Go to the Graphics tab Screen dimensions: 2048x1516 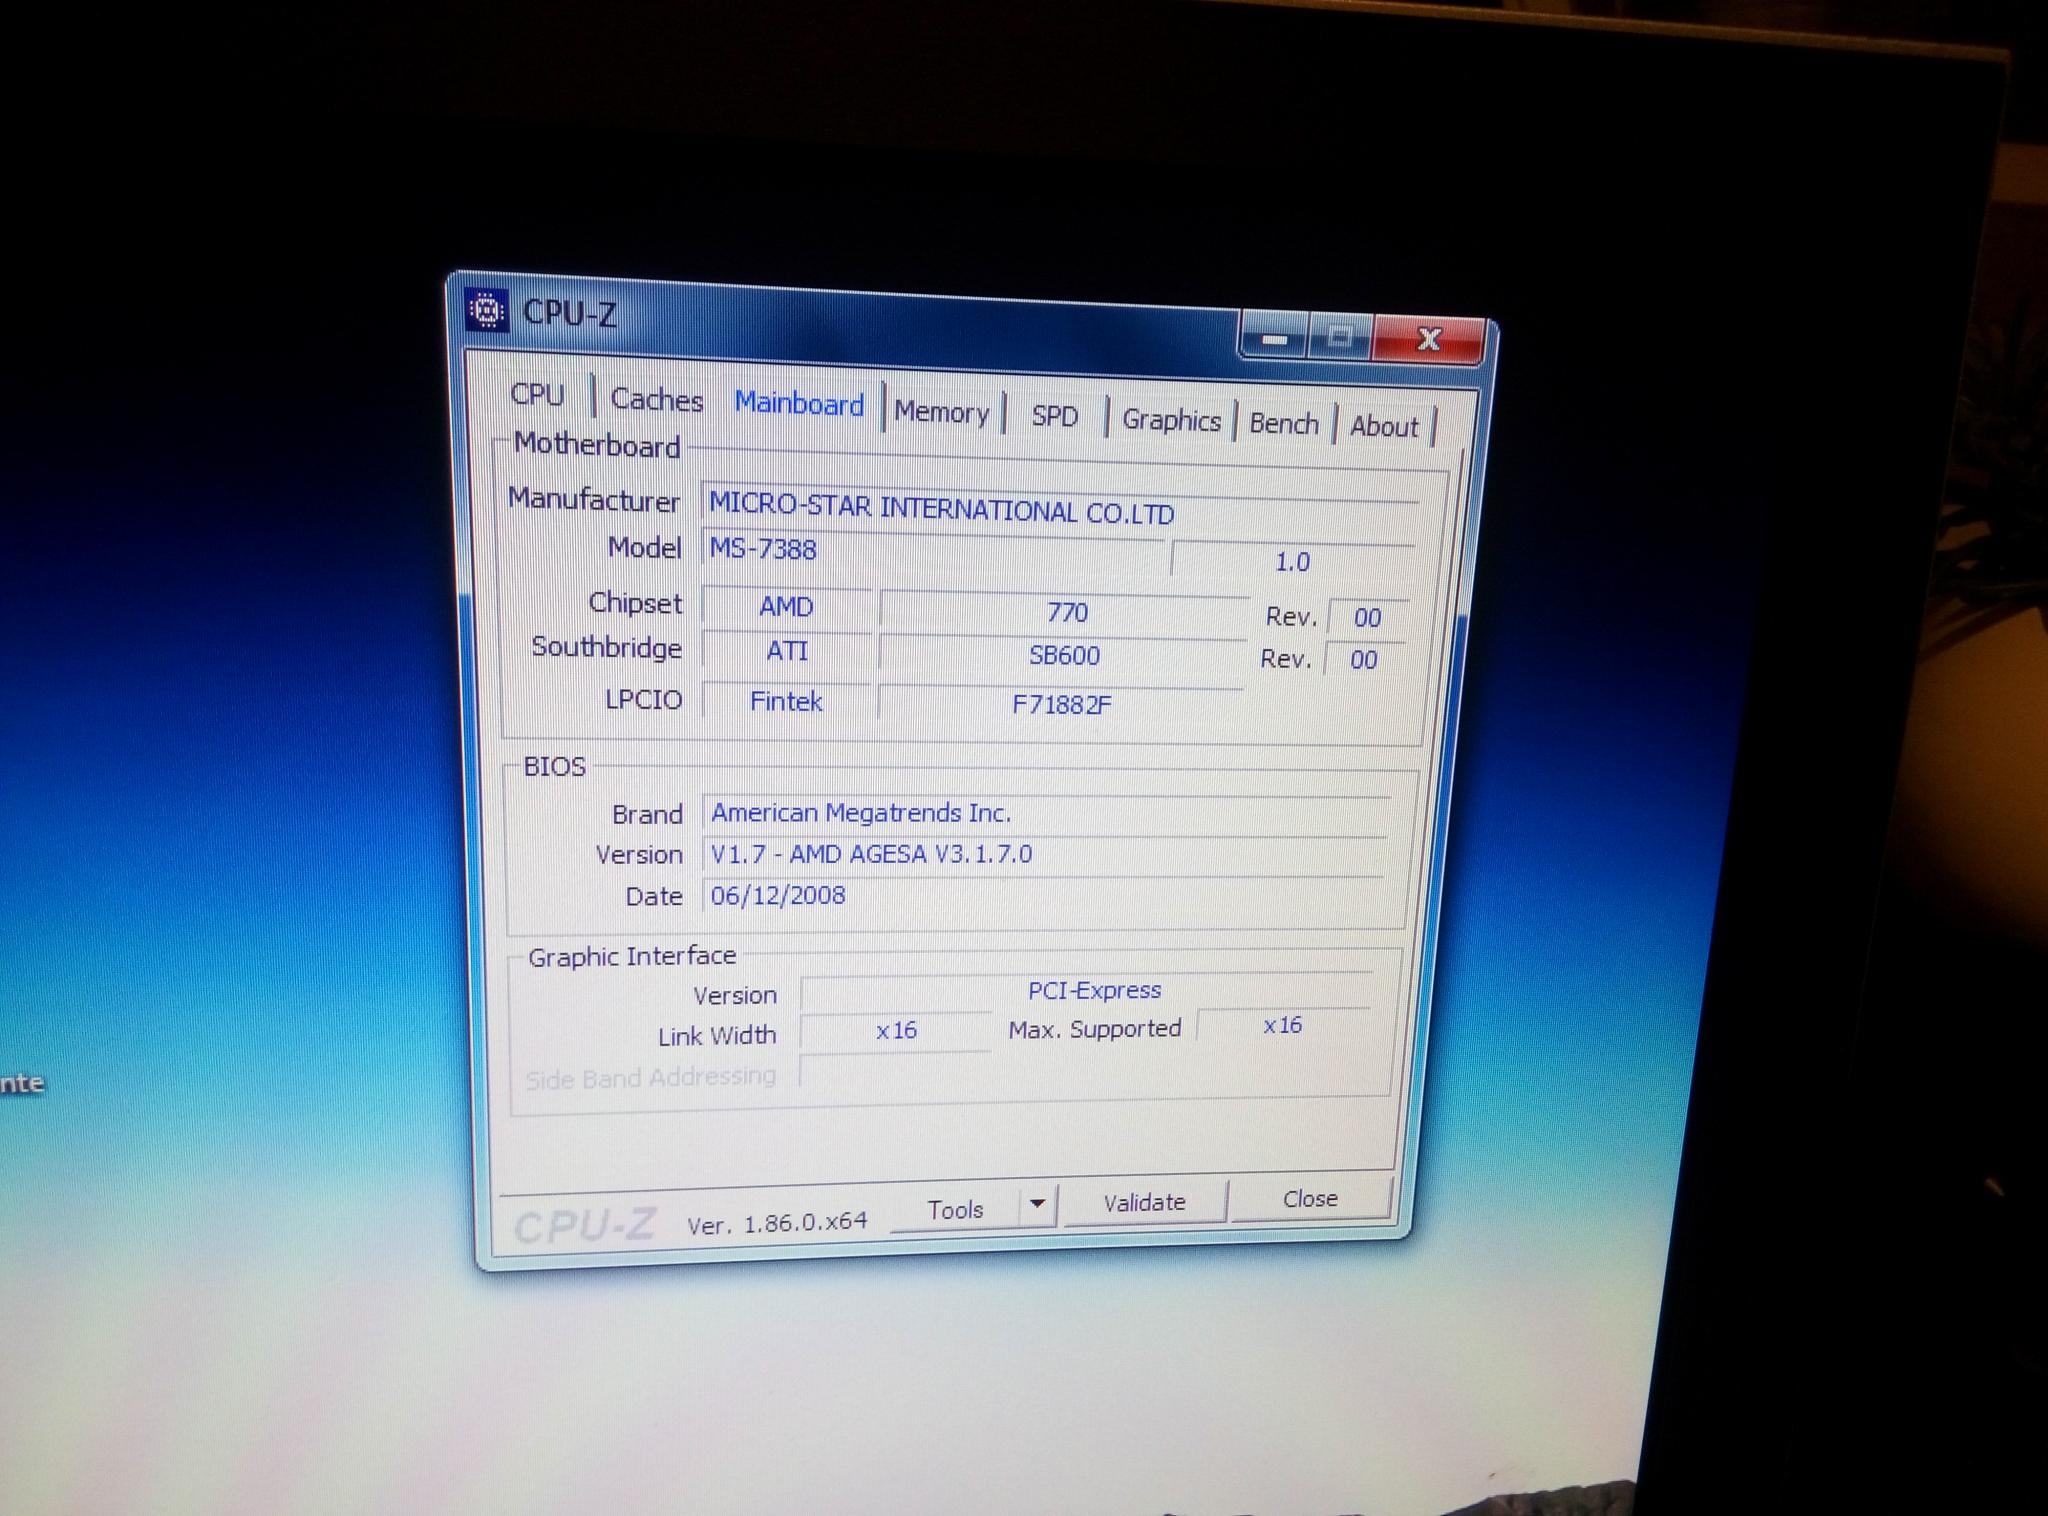coord(1171,420)
